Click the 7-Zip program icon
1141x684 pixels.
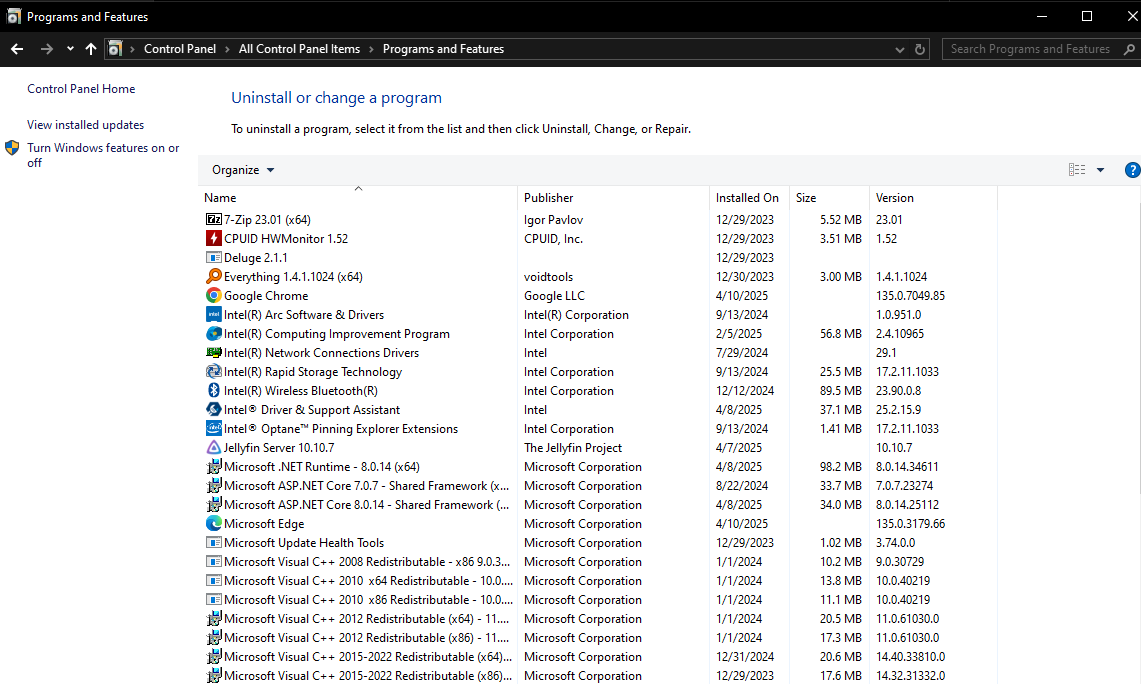213,219
